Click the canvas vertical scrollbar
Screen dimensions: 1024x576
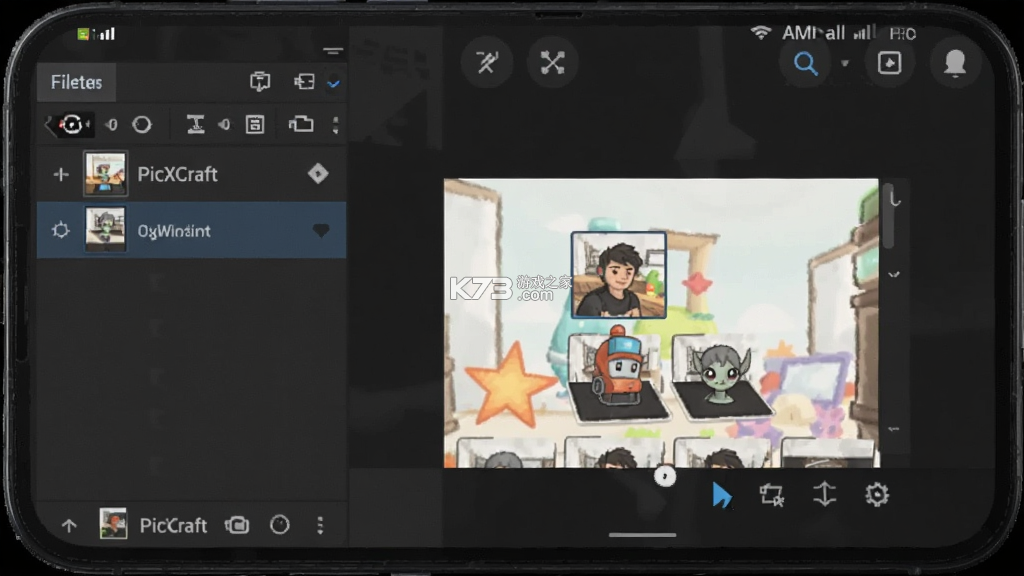tap(888, 216)
